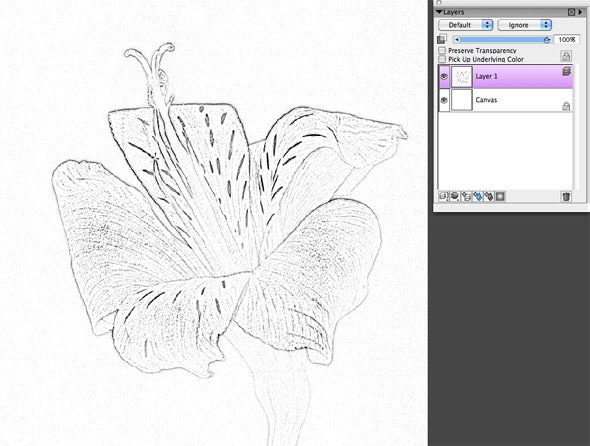The height and width of the screenshot is (446, 590).
Task: Check Pick Up Underlying Color option
Action: [442, 59]
